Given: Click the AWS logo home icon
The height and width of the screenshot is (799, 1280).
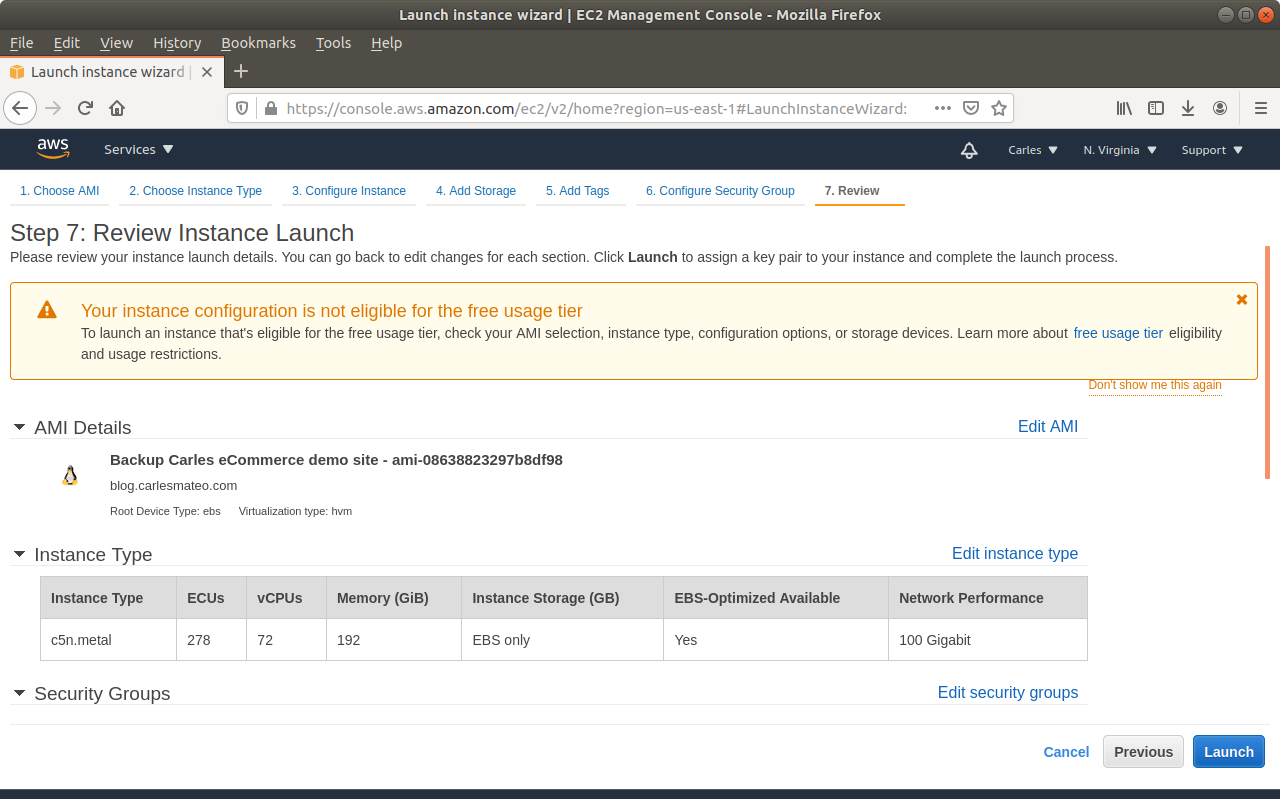Looking at the screenshot, I should pos(53,148).
